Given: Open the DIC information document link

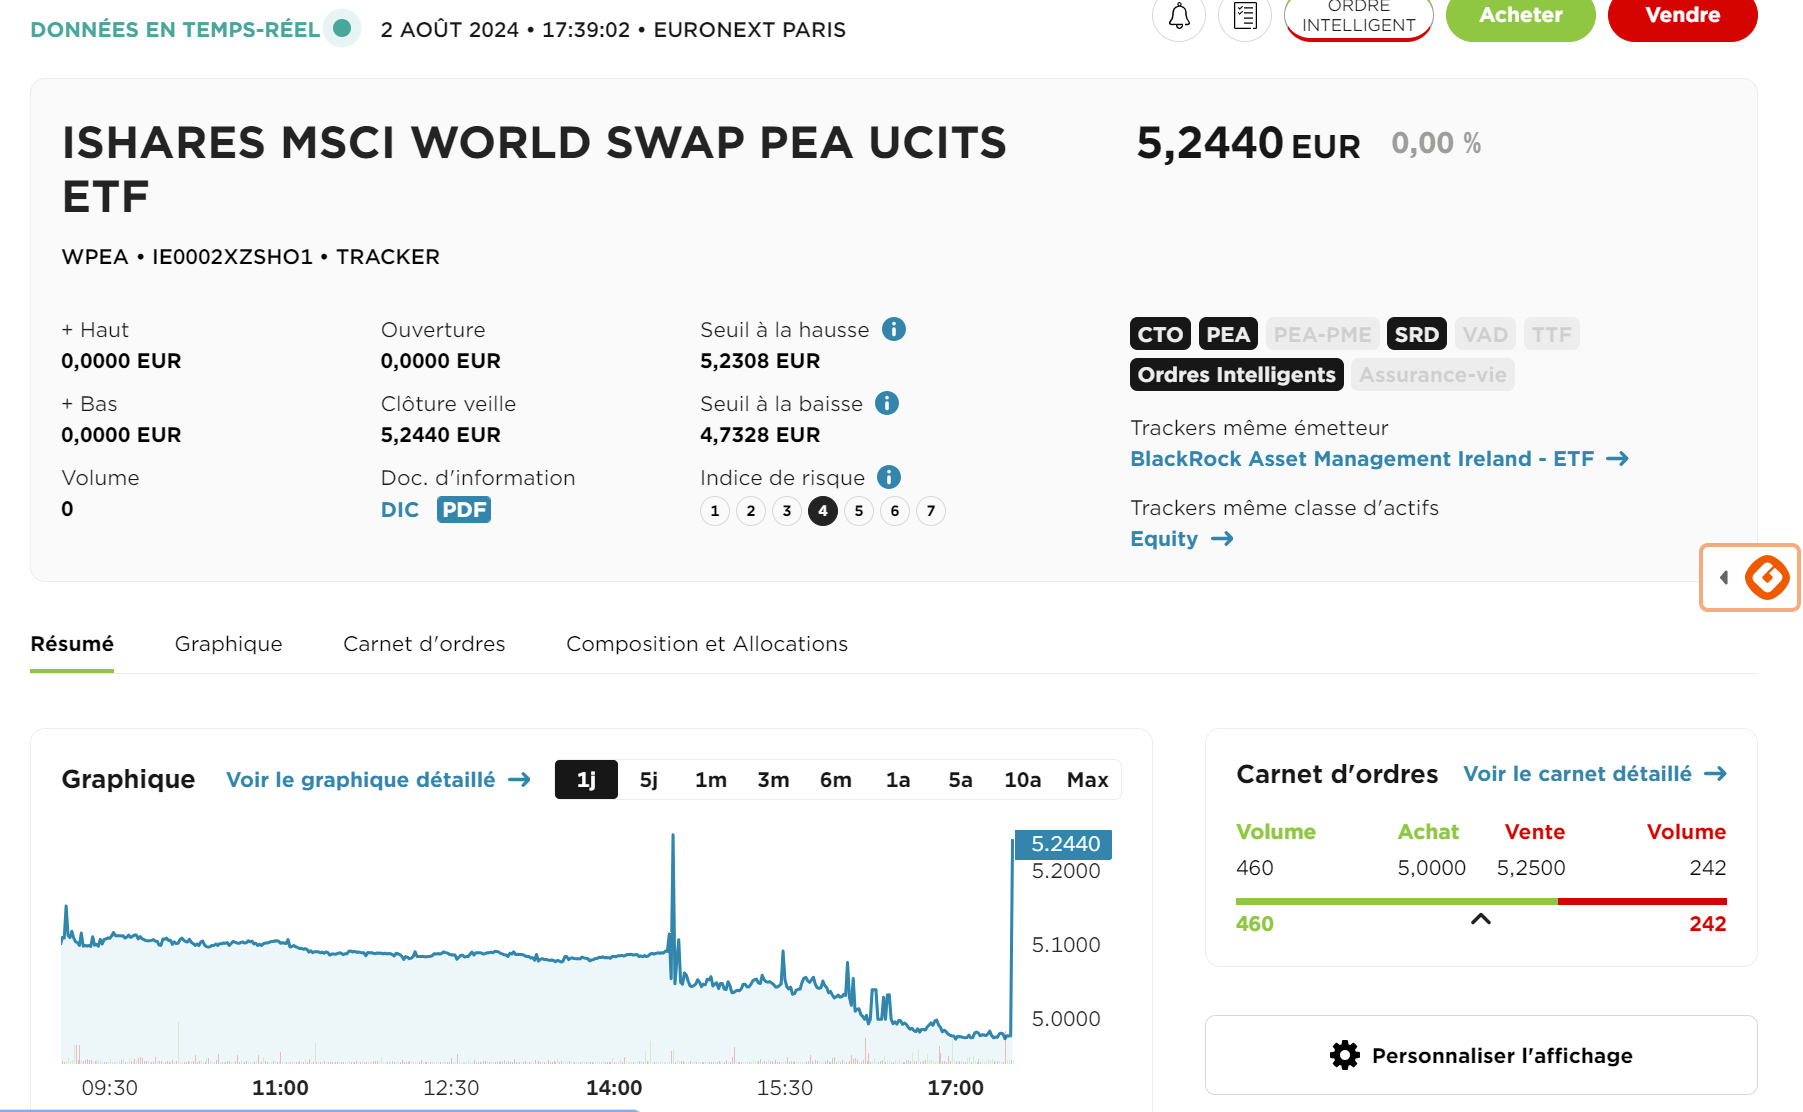Looking at the screenshot, I should 400,510.
